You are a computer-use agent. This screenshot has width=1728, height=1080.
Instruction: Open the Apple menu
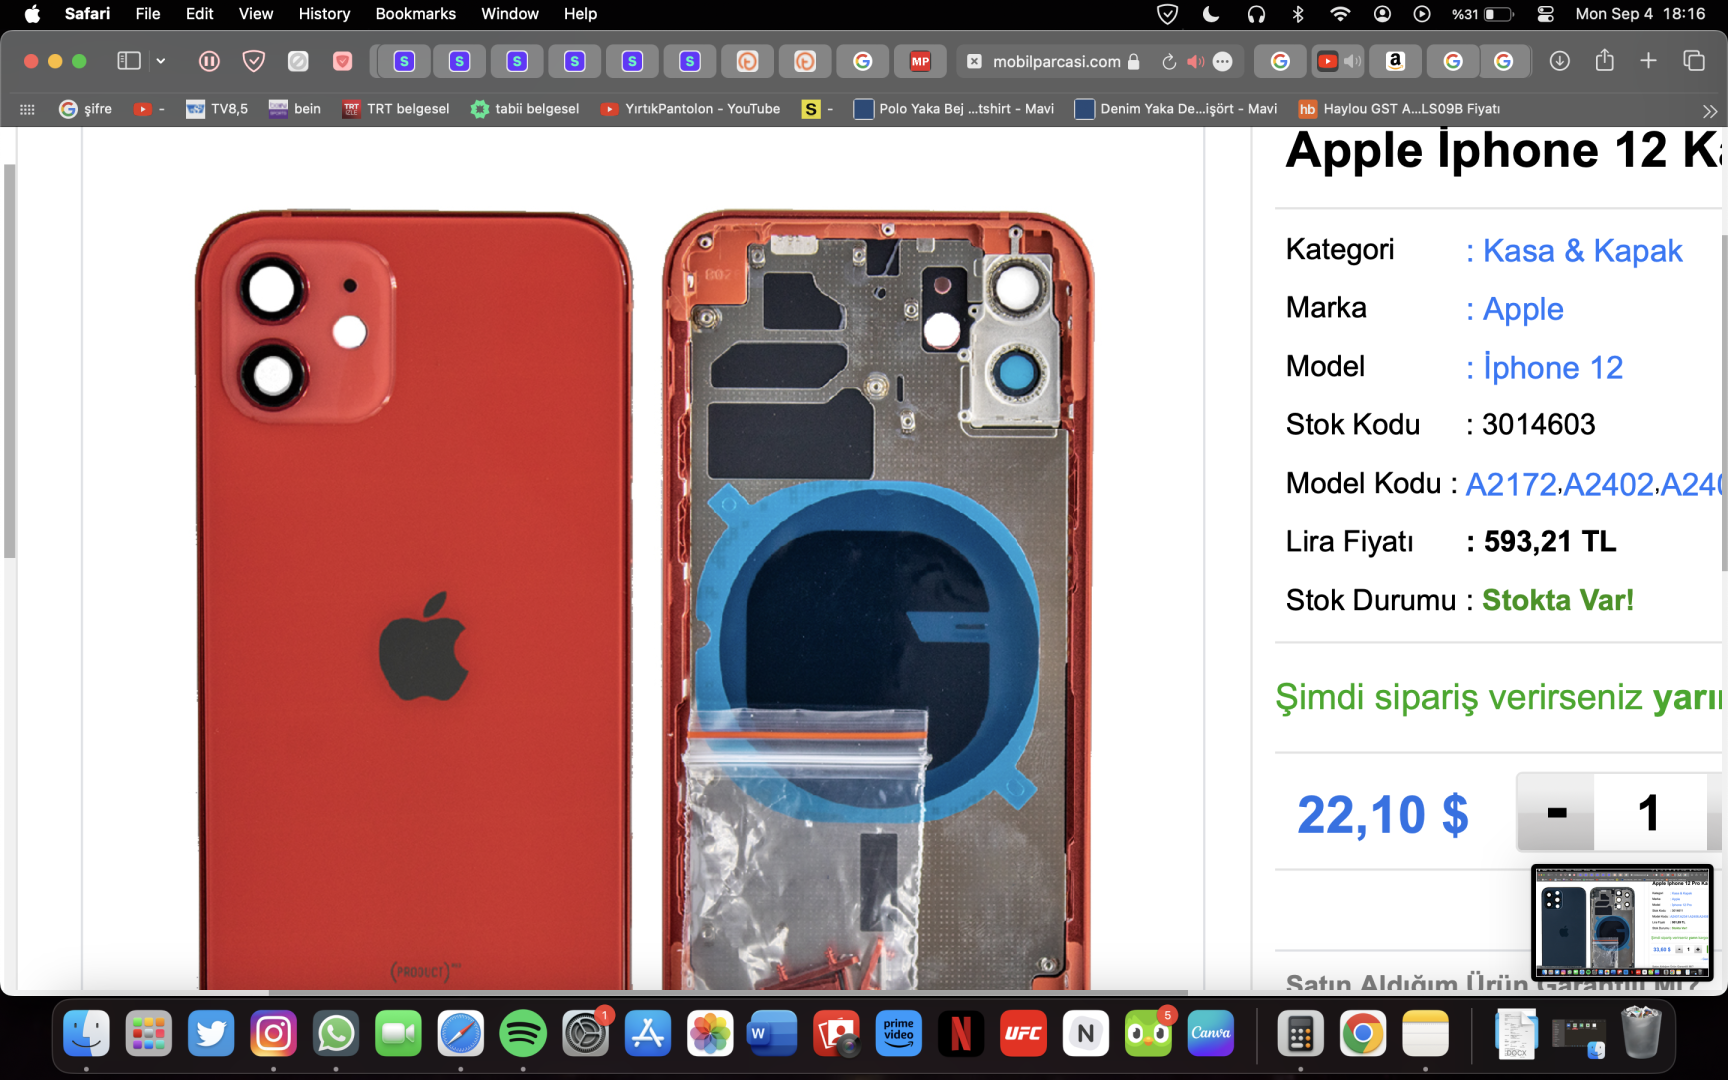(32, 14)
